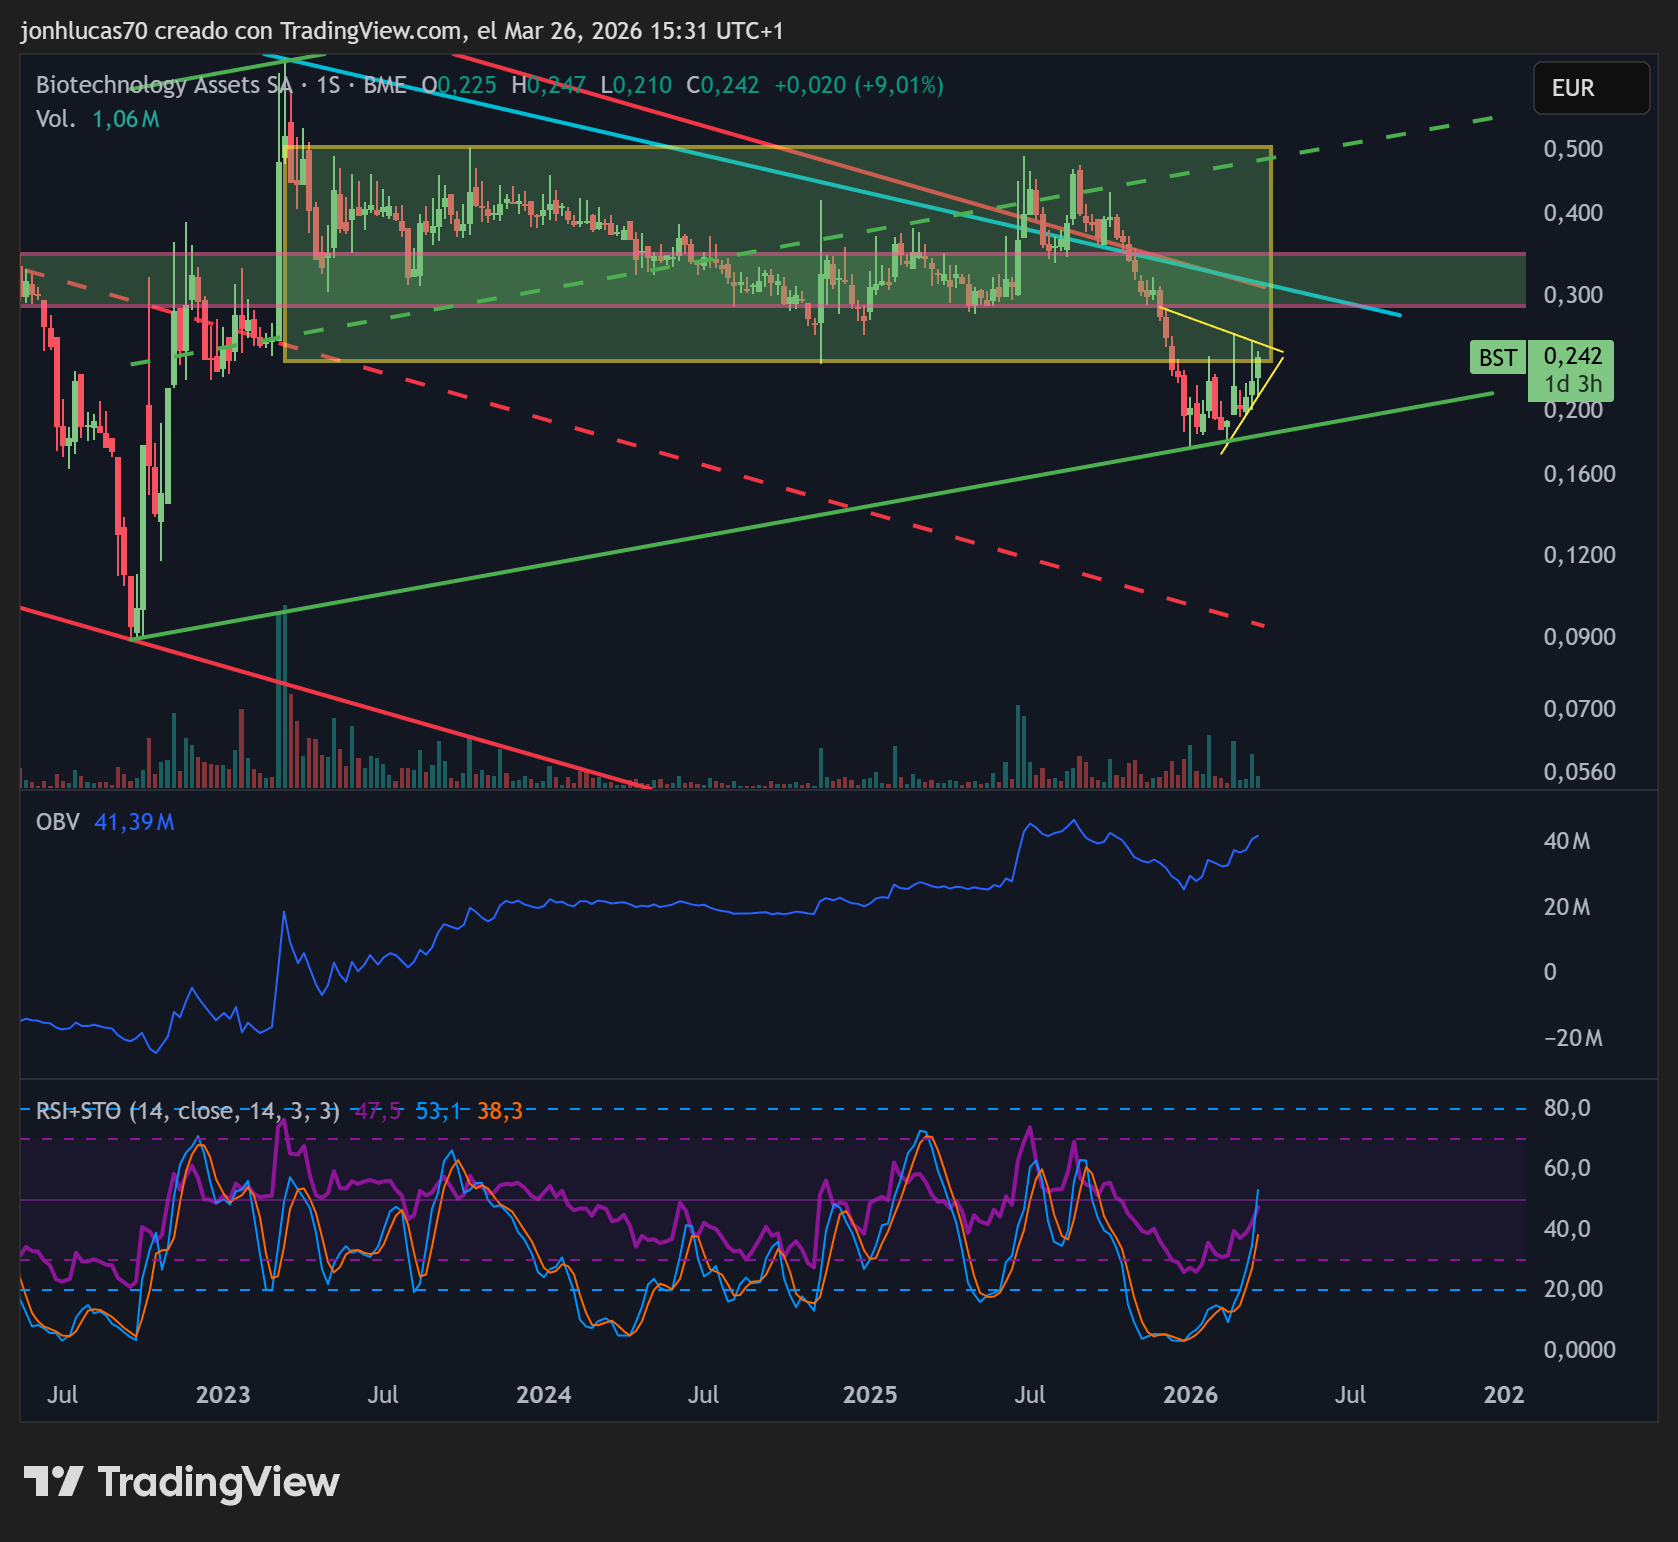Image resolution: width=1678 pixels, height=1542 pixels.
Task: Open the RSI+STO indicator settings label
Action: [x=187, y=1111]
